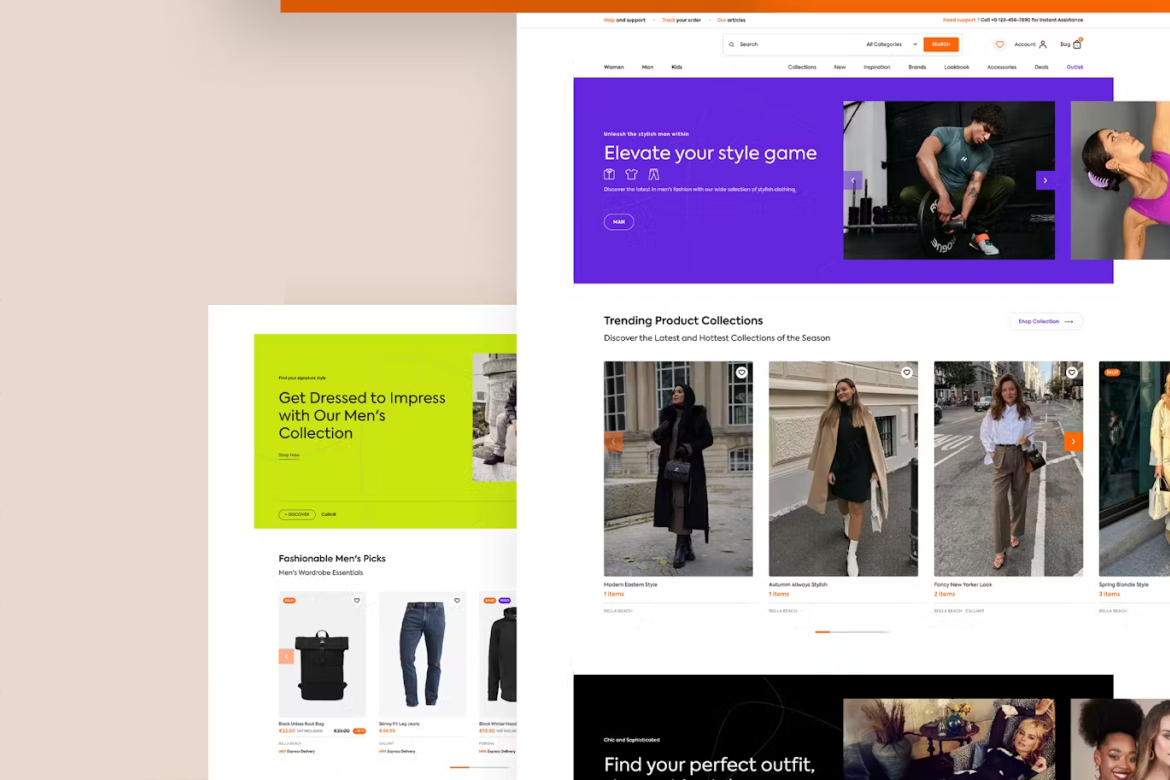Open the Autumn Always Stylish collection photo

[843, 469]
